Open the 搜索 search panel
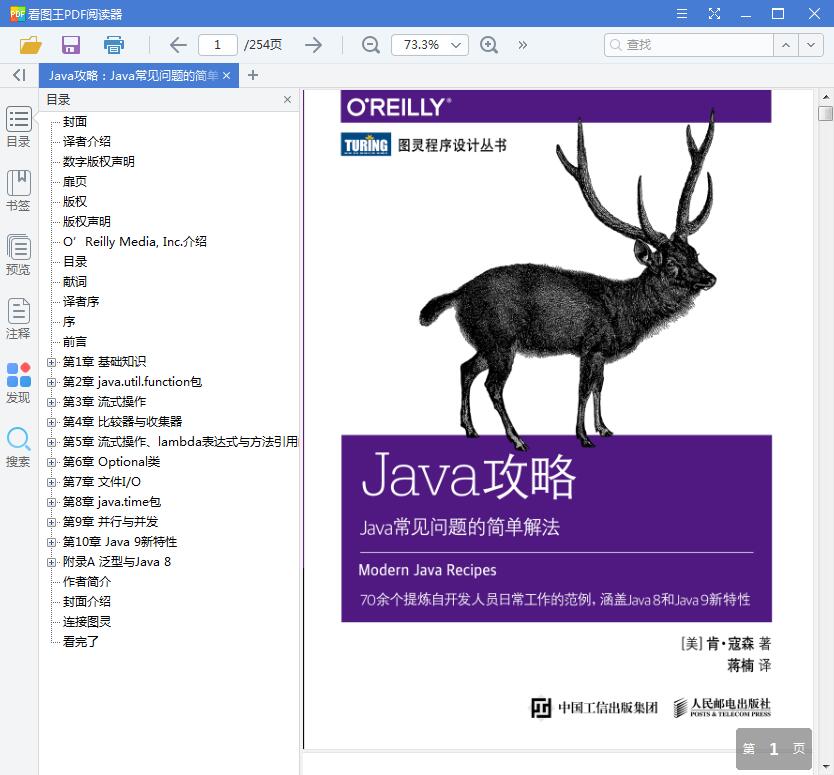The image size is (834, 775). pyautogui.click(x=19, y=447)
